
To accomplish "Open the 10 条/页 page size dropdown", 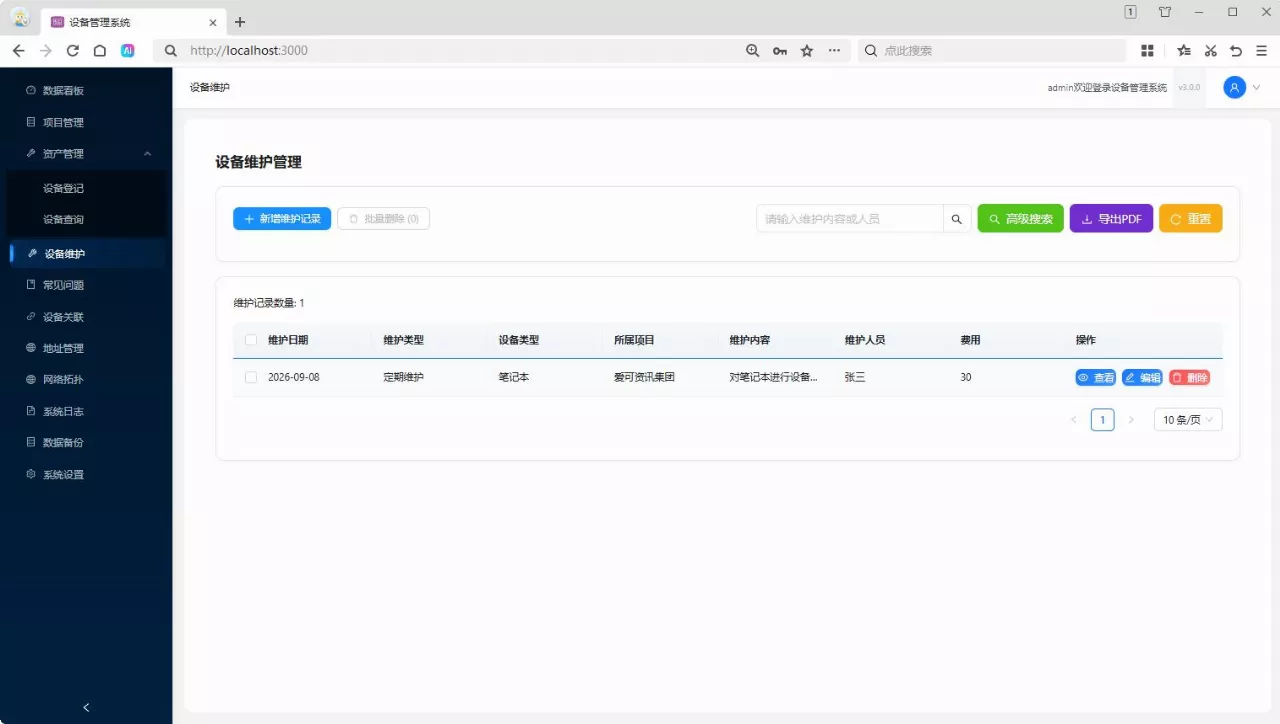I will (x=1188, y=420).
